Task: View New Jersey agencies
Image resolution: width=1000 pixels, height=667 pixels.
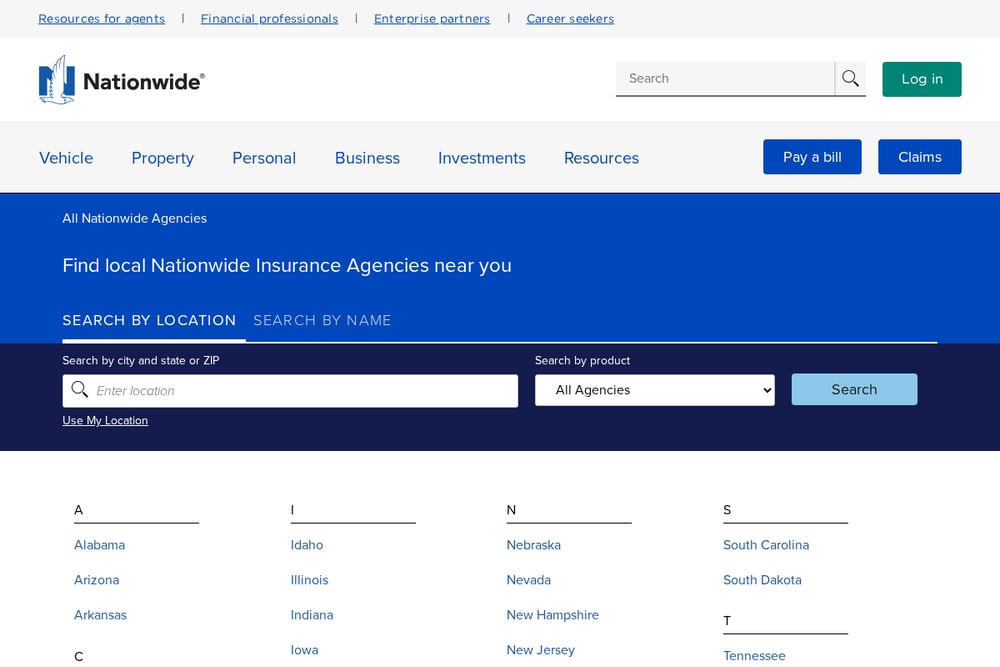Action: coord(540,650)
